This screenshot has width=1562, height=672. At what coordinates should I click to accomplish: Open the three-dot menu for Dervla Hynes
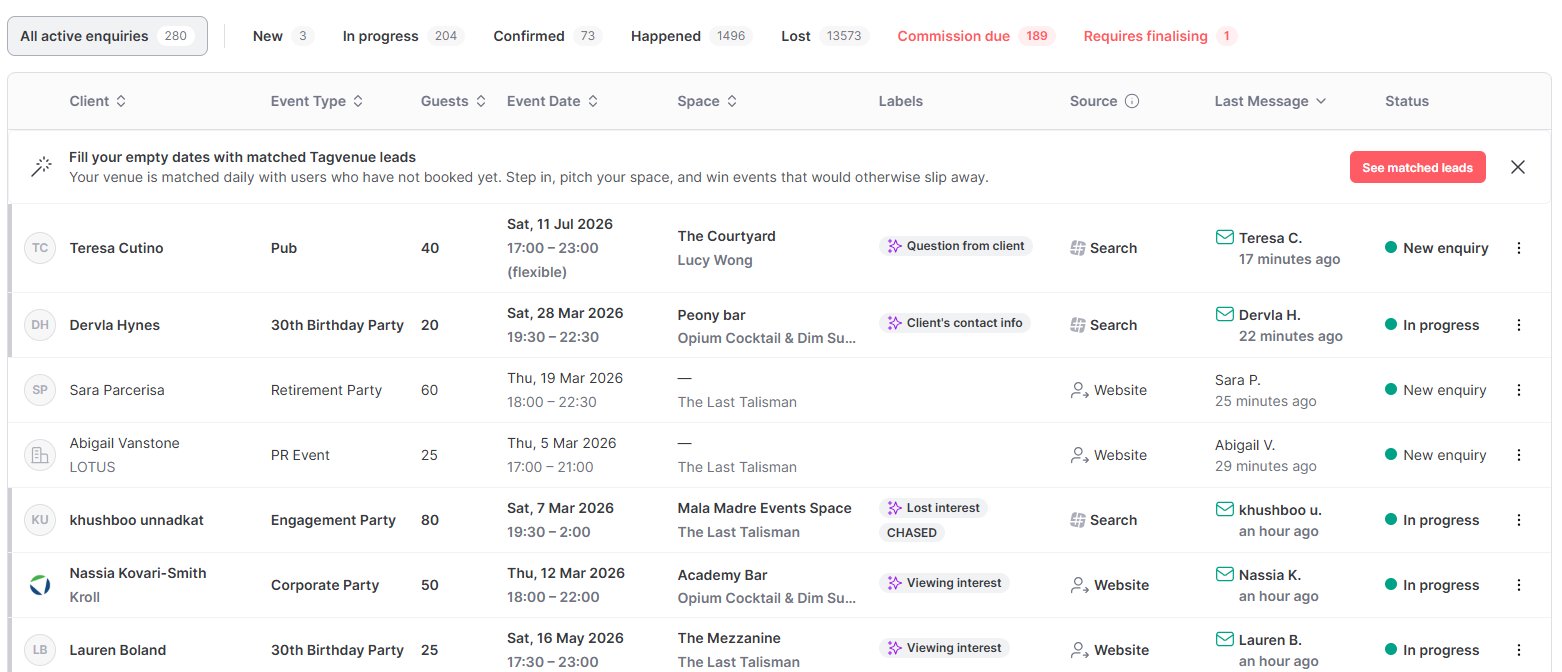(x=1519, y=325)
